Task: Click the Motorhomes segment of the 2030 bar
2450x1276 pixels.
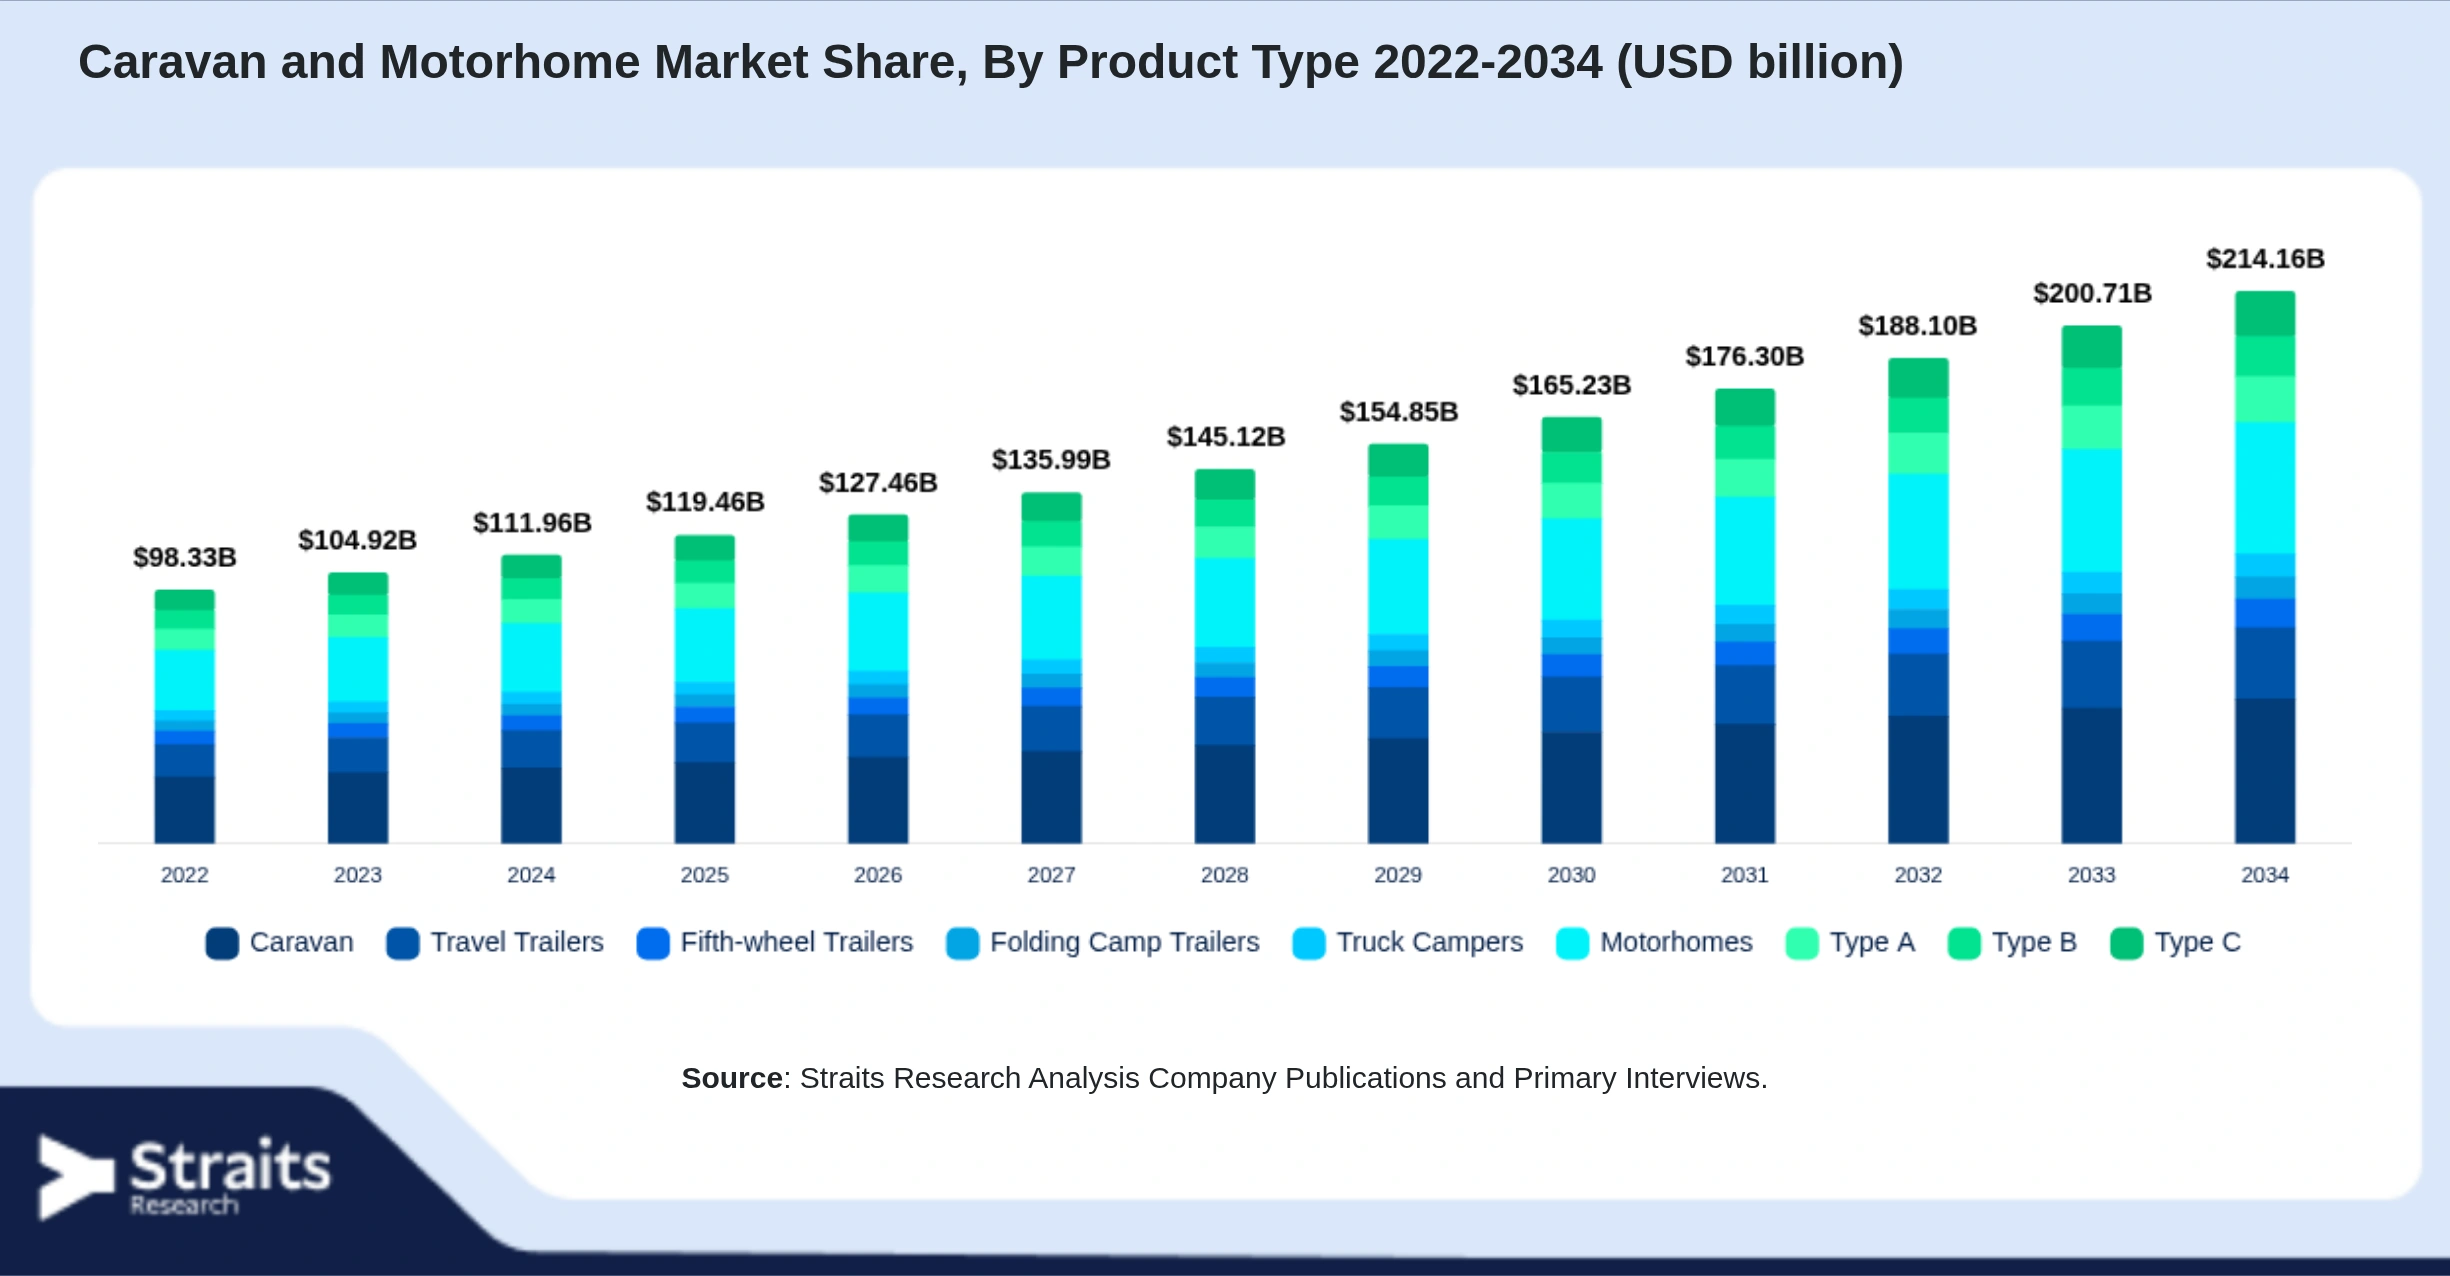Action: pyautogui.click(x=1571, y=569)
